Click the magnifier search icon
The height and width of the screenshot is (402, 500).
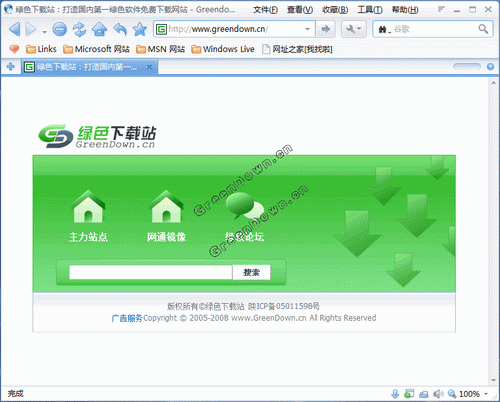point(483,29)
